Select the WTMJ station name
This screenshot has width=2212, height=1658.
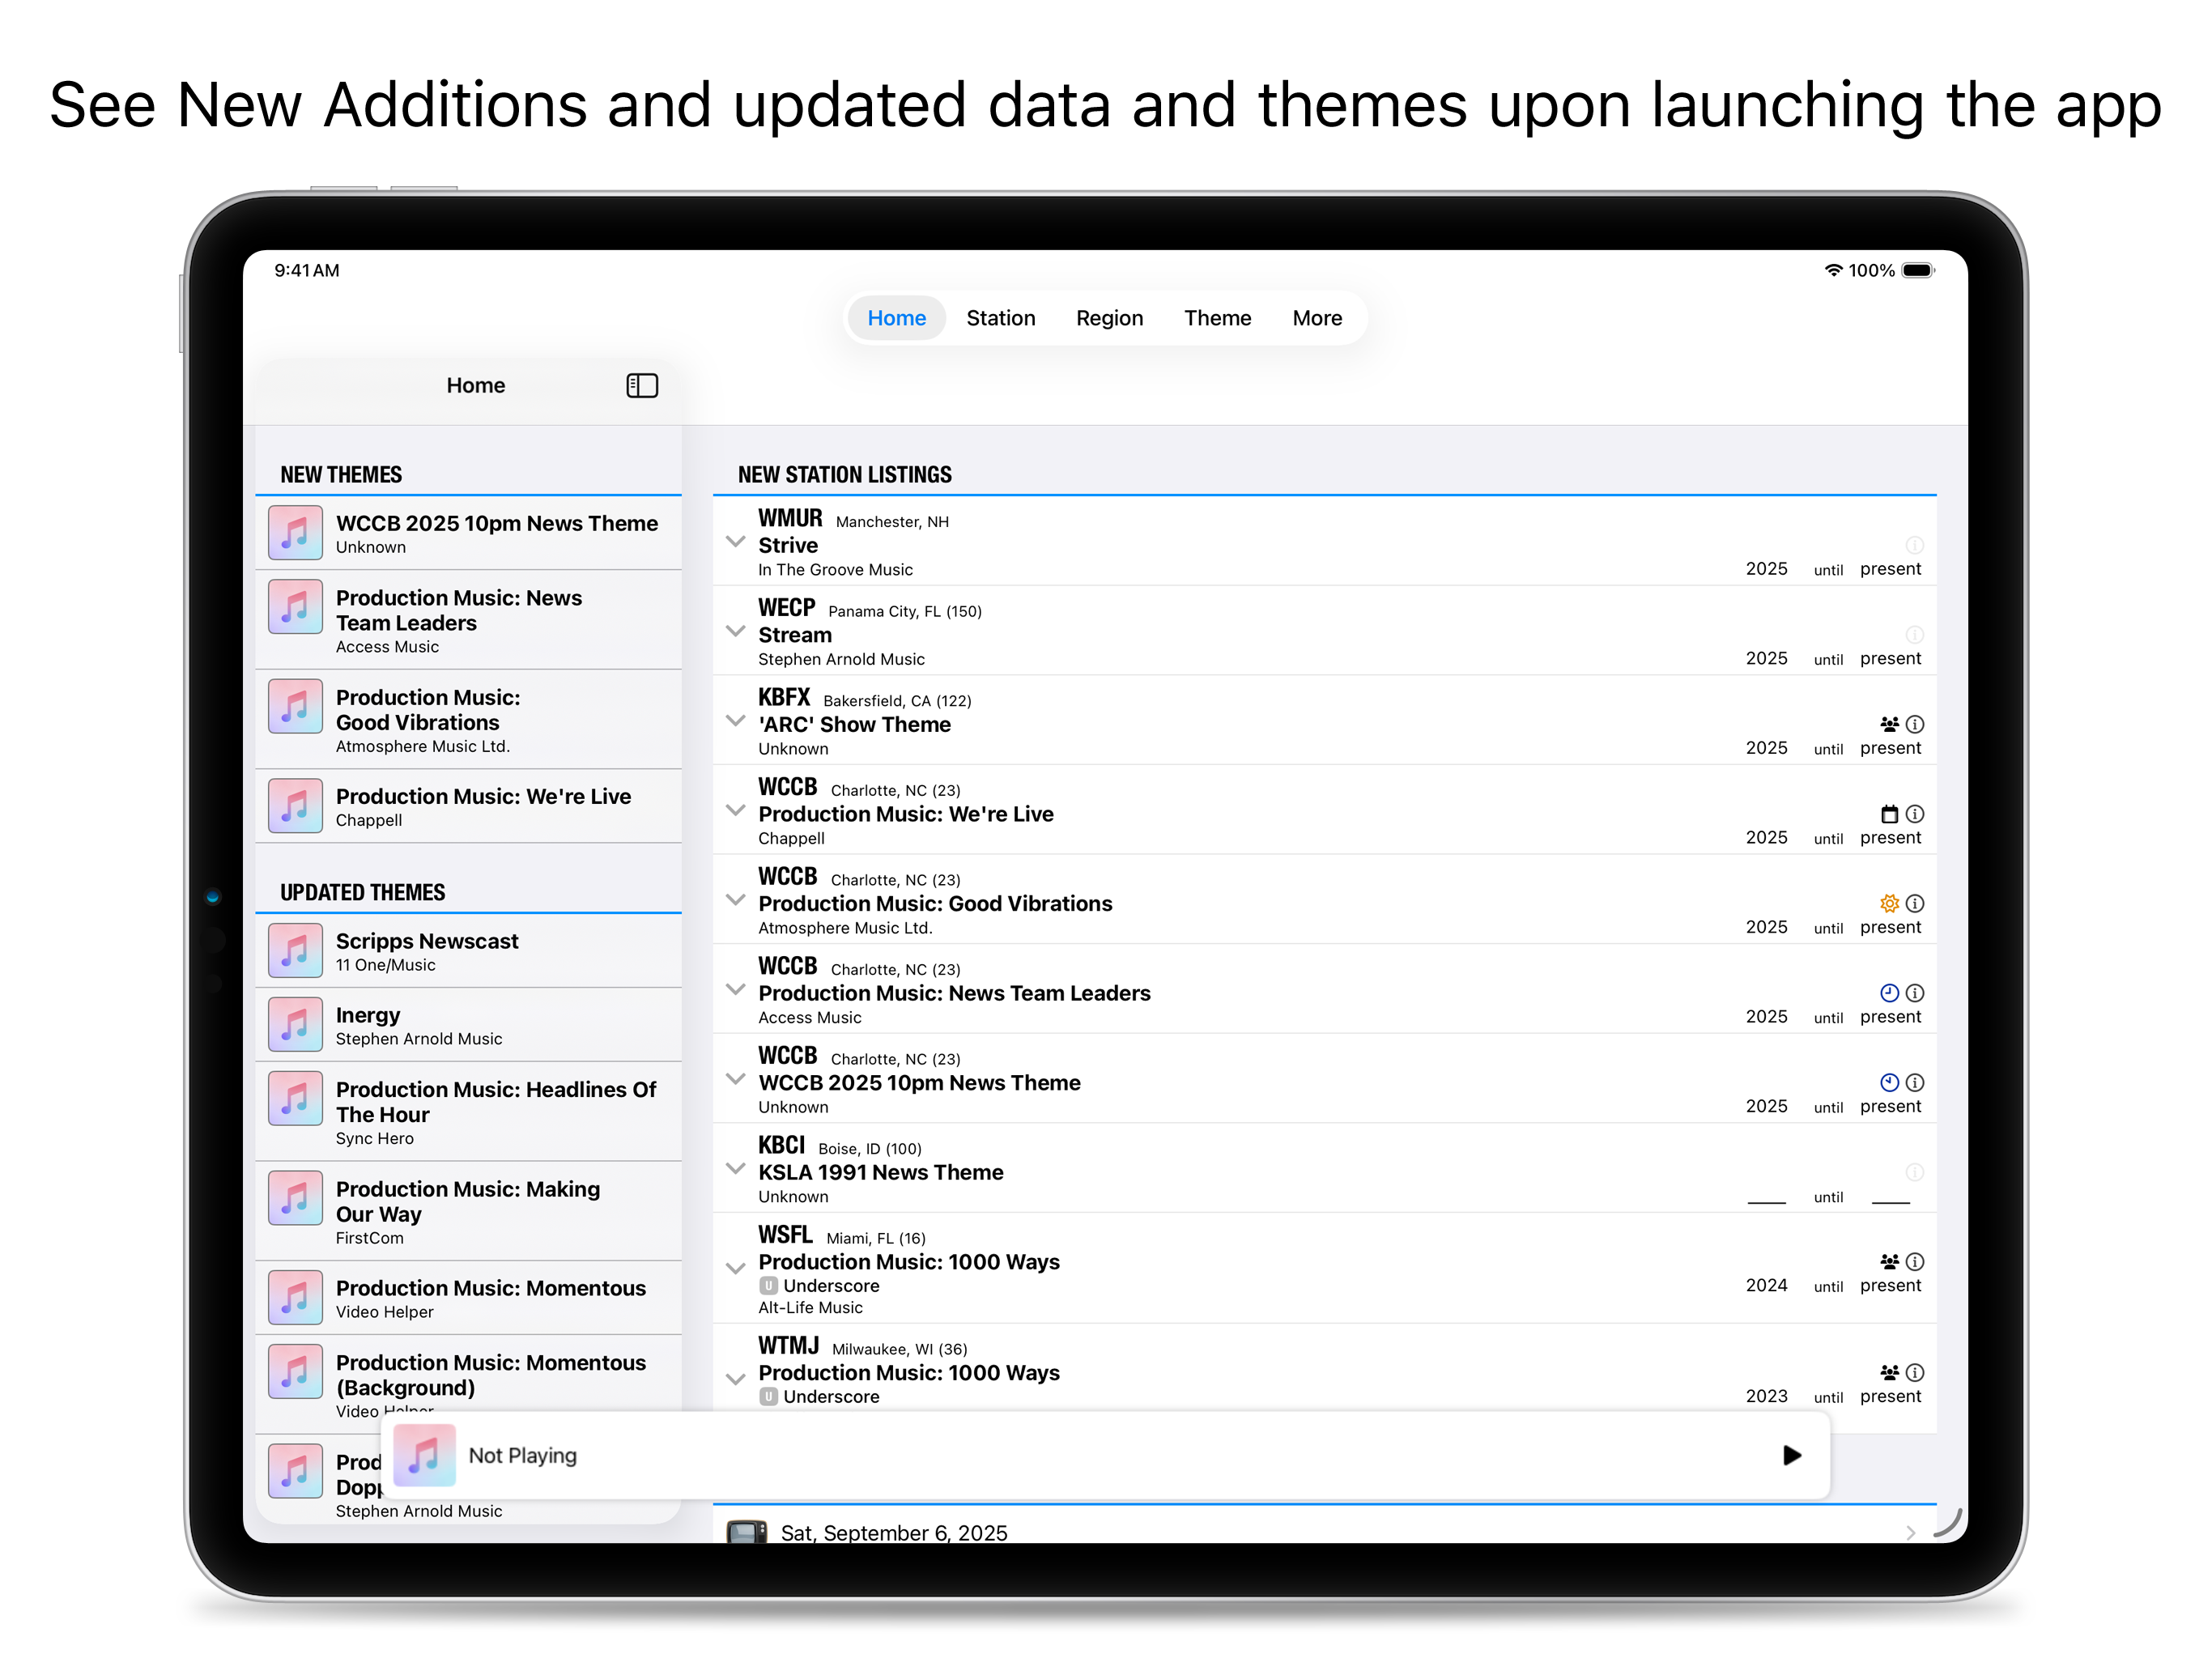point(788,1346)
